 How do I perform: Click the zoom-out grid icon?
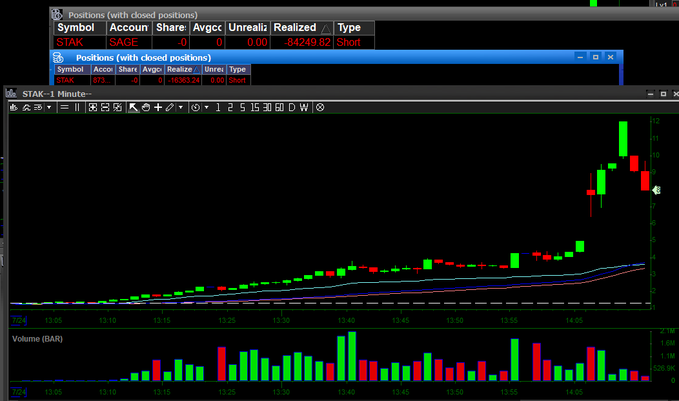pyautogui.click(x=105, y=107)
